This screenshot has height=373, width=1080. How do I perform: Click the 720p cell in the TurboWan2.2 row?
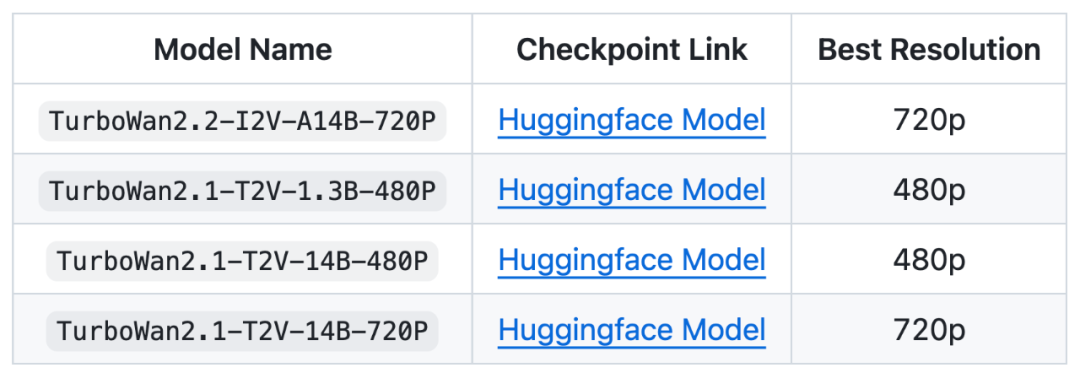coord(929,120)
